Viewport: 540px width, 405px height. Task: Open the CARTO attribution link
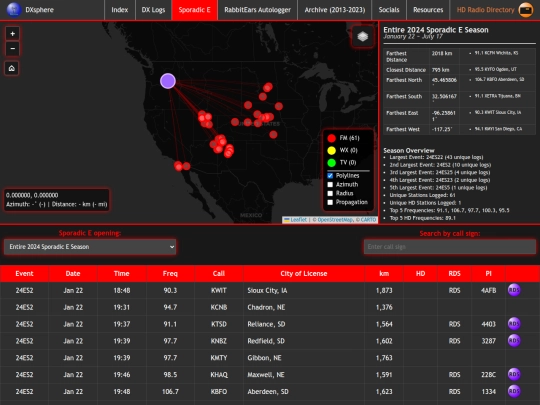coord(368,220)
